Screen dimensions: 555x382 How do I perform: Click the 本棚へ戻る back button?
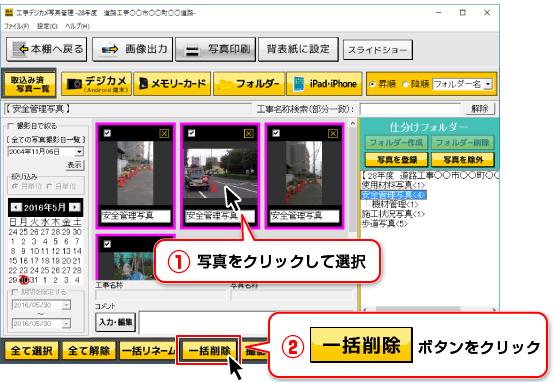[46, 49]
